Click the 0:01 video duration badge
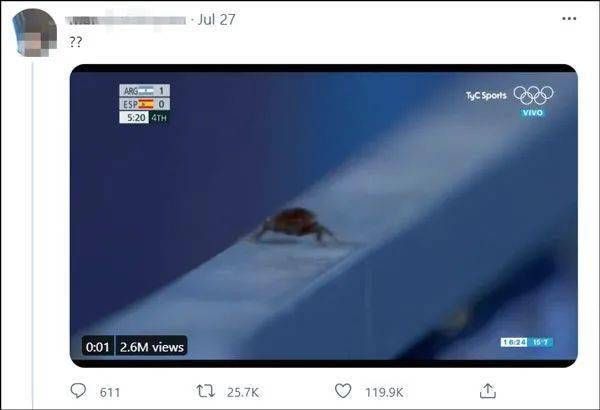Viewport: 600px width, 410px height. 98,347
